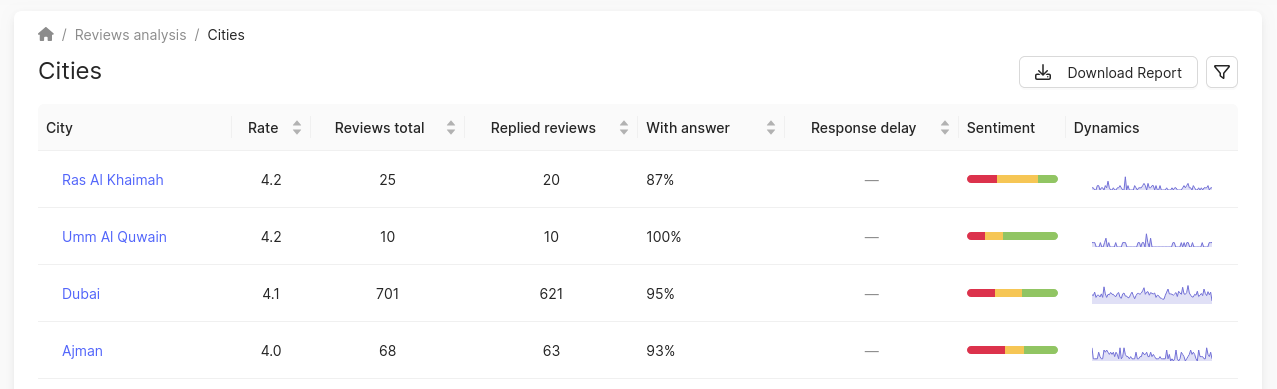The image size is (1277, 389).
Task: Open the Dubai city link
Action: coord(81,294)
